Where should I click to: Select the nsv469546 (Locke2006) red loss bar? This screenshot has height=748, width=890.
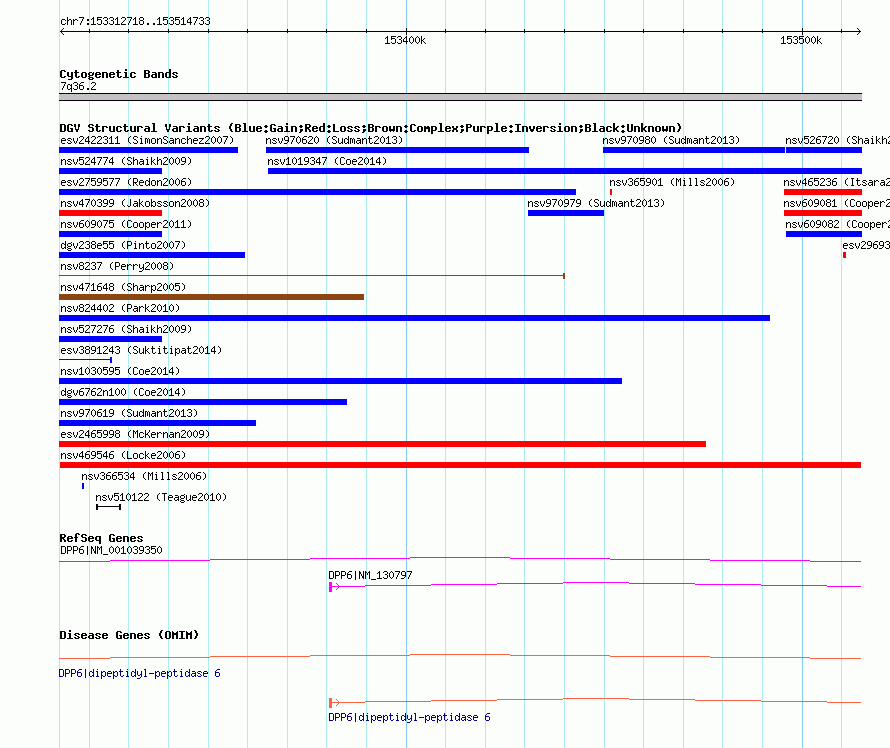[460, 465]
